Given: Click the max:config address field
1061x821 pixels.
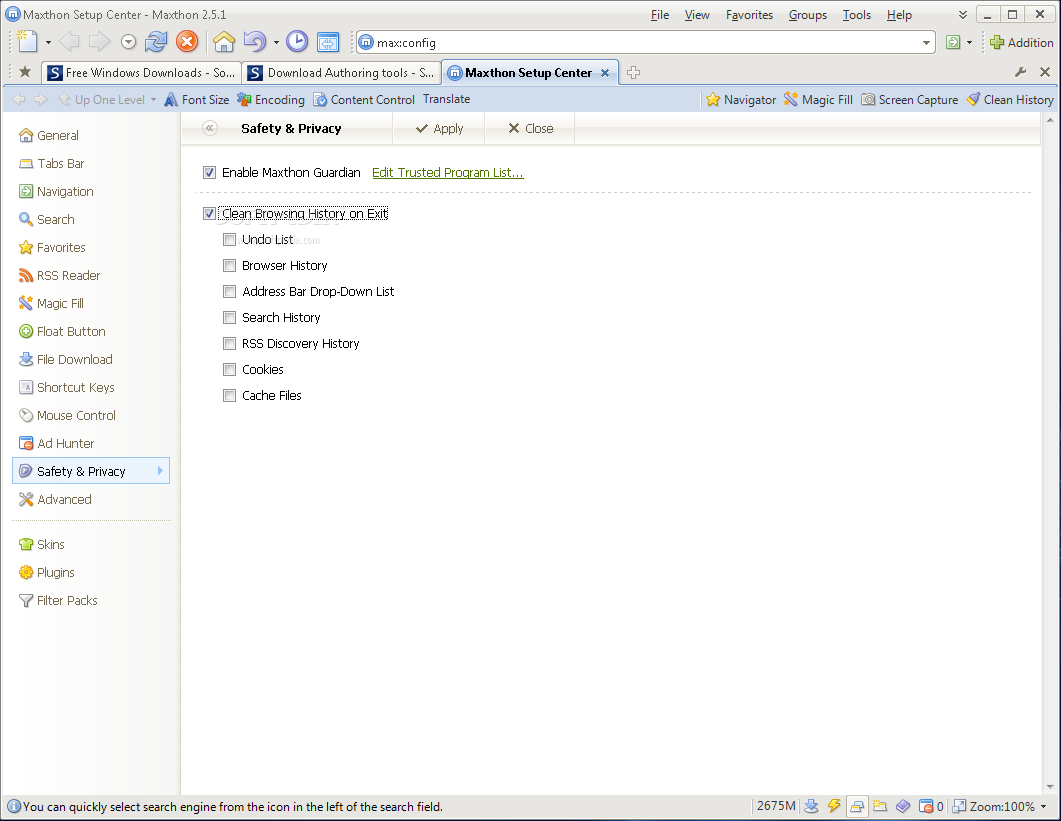Looking at the screenshot, I should pos(646,43).
